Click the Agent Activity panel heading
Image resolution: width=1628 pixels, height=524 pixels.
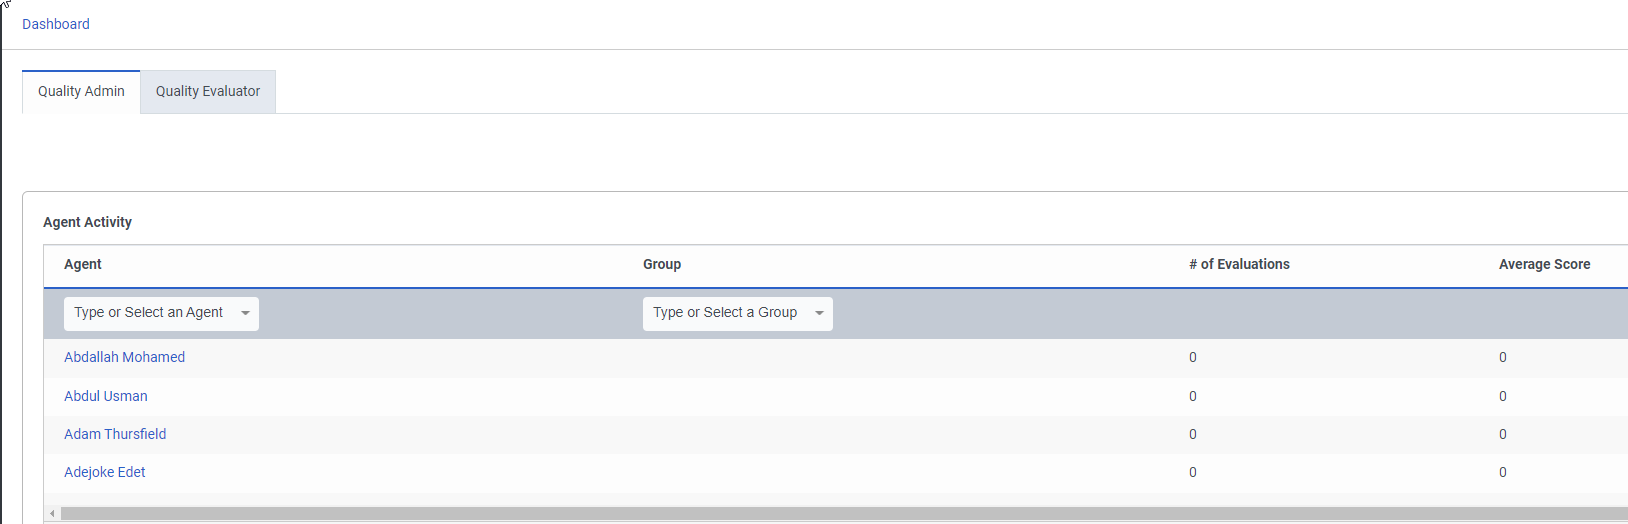(88, 222)
